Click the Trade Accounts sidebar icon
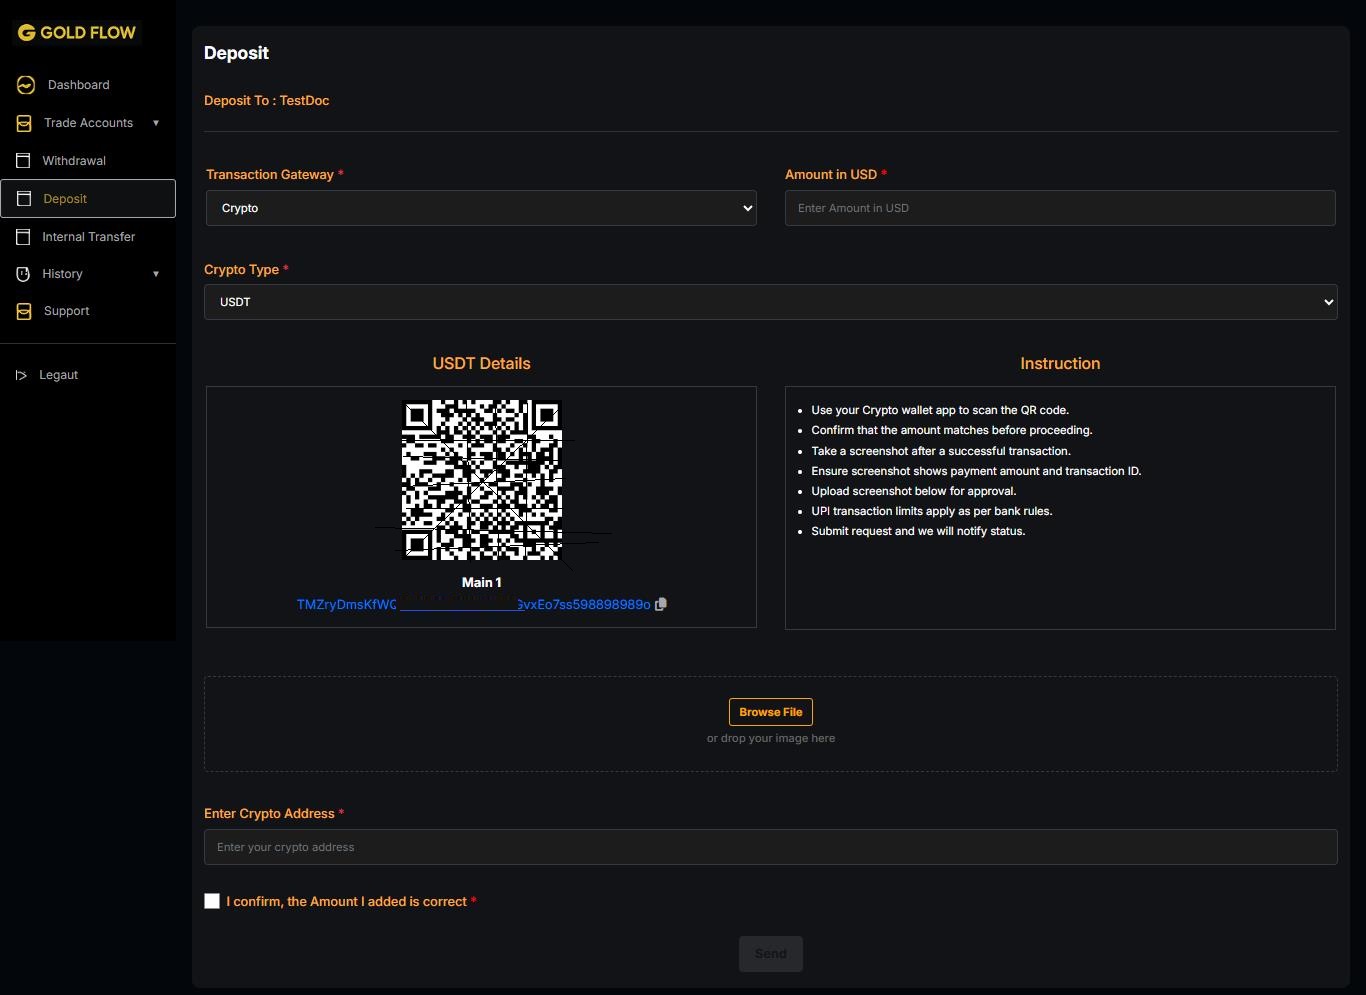This screenshot has width=1366, height=995. coord(24,123)
